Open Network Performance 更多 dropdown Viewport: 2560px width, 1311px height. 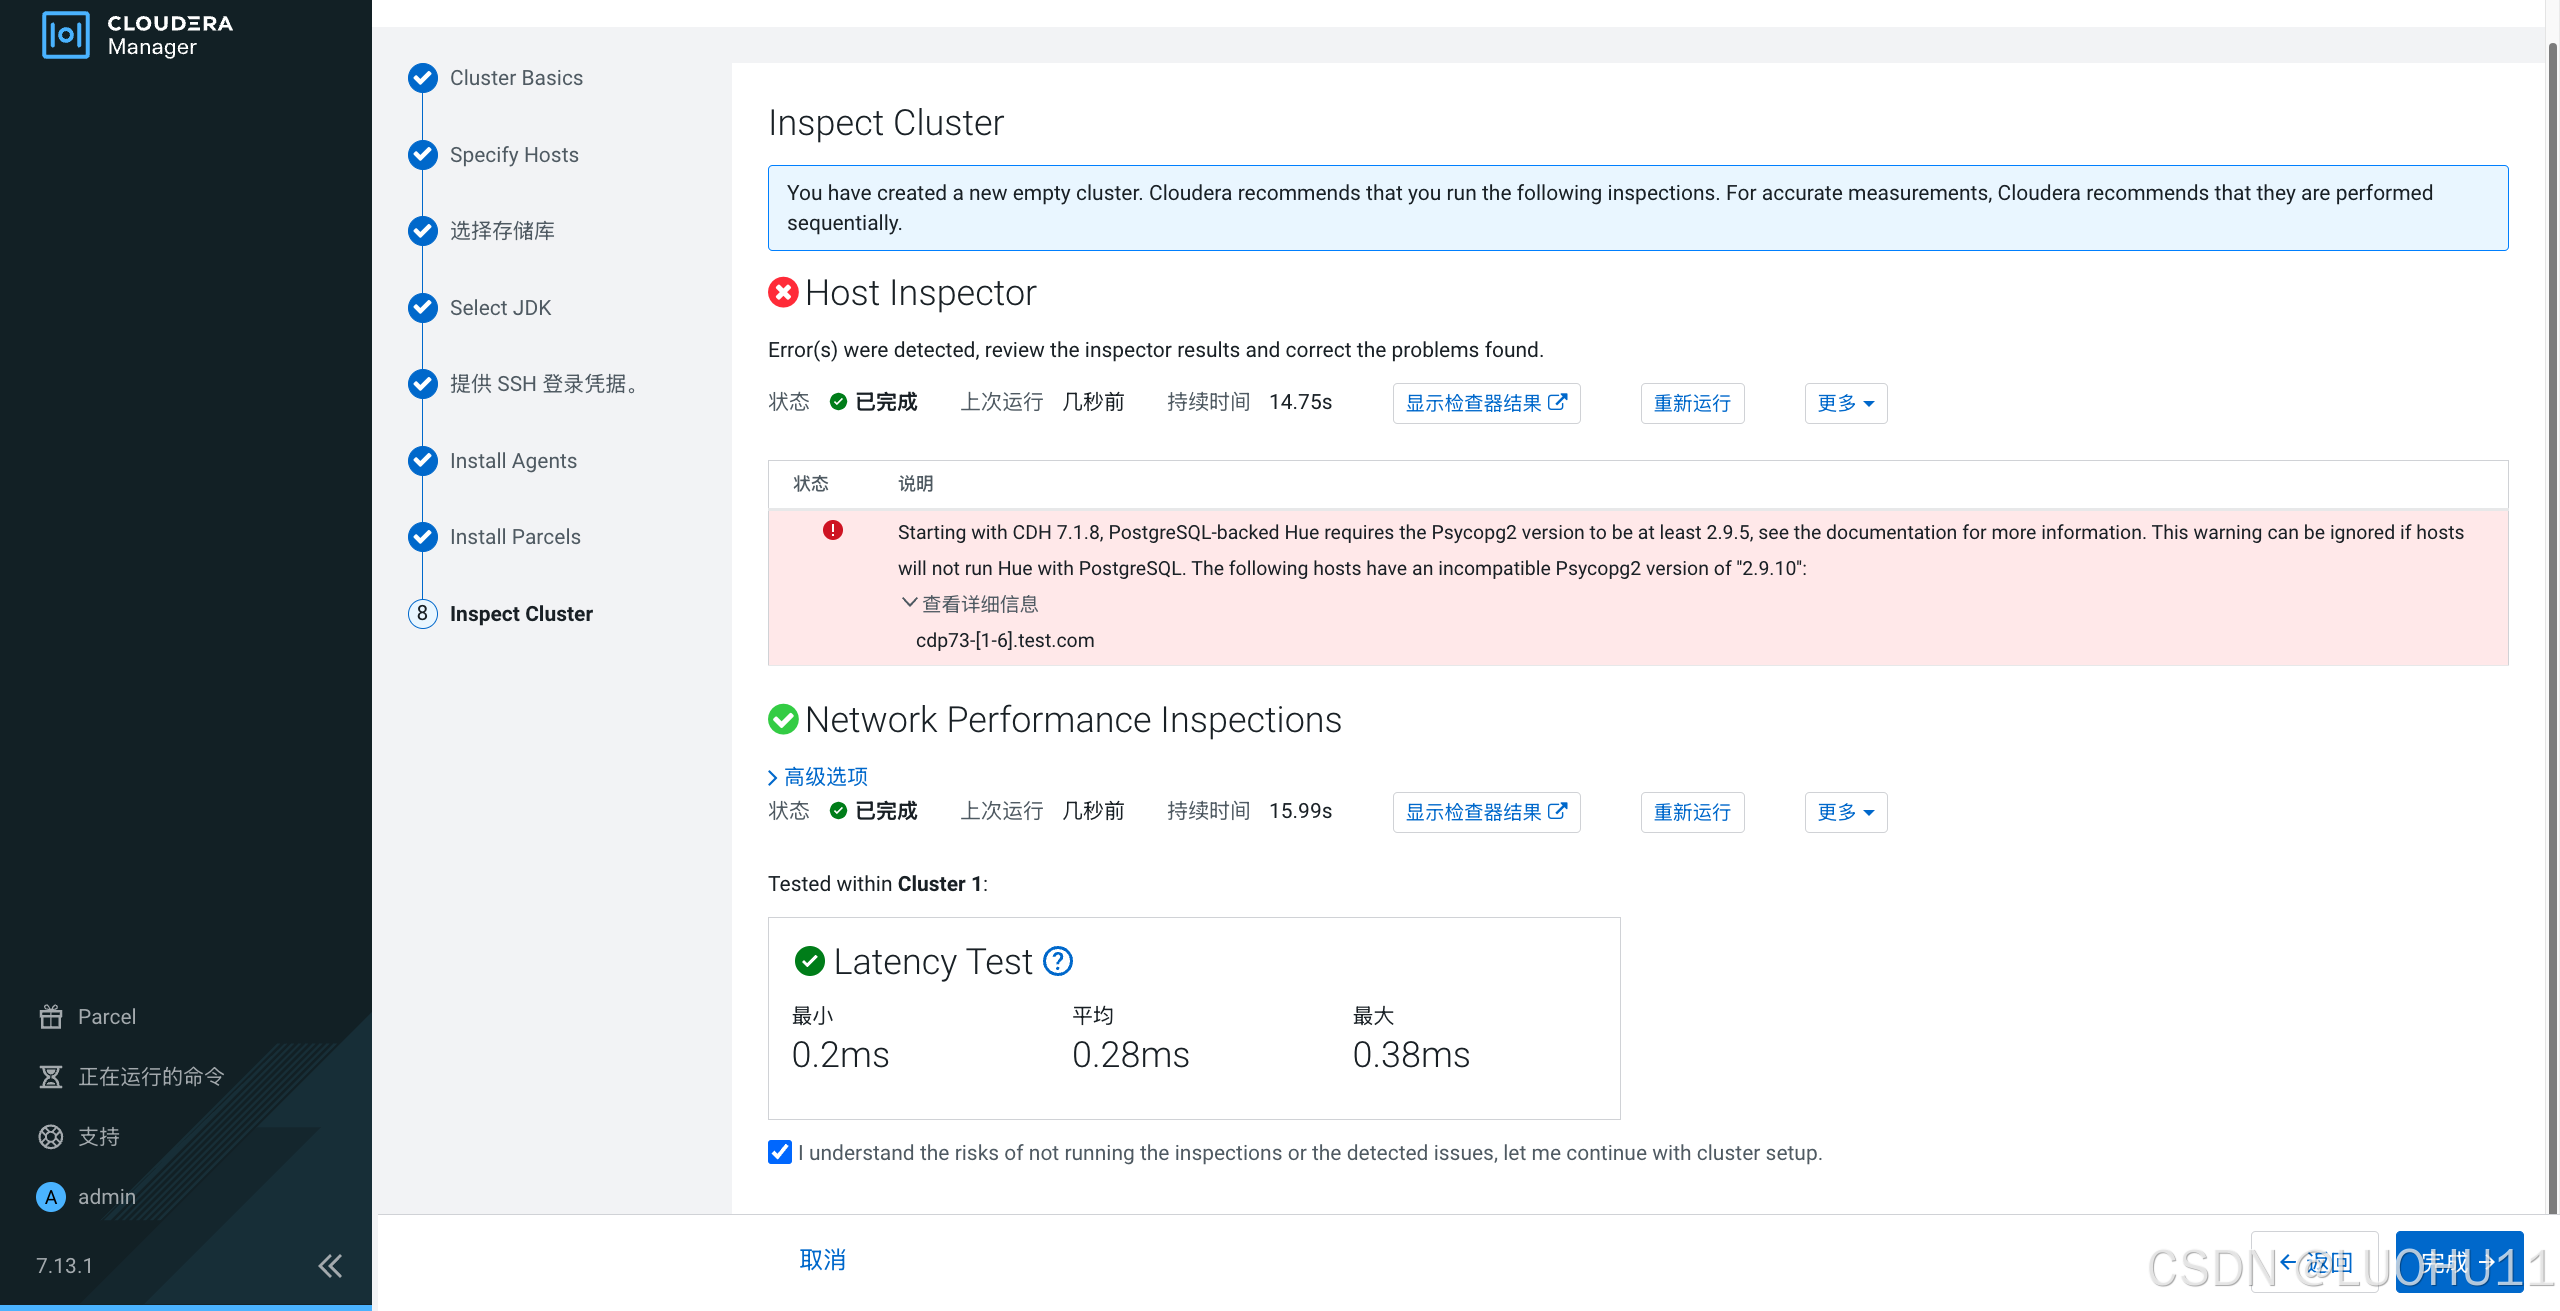[1845, 812]
